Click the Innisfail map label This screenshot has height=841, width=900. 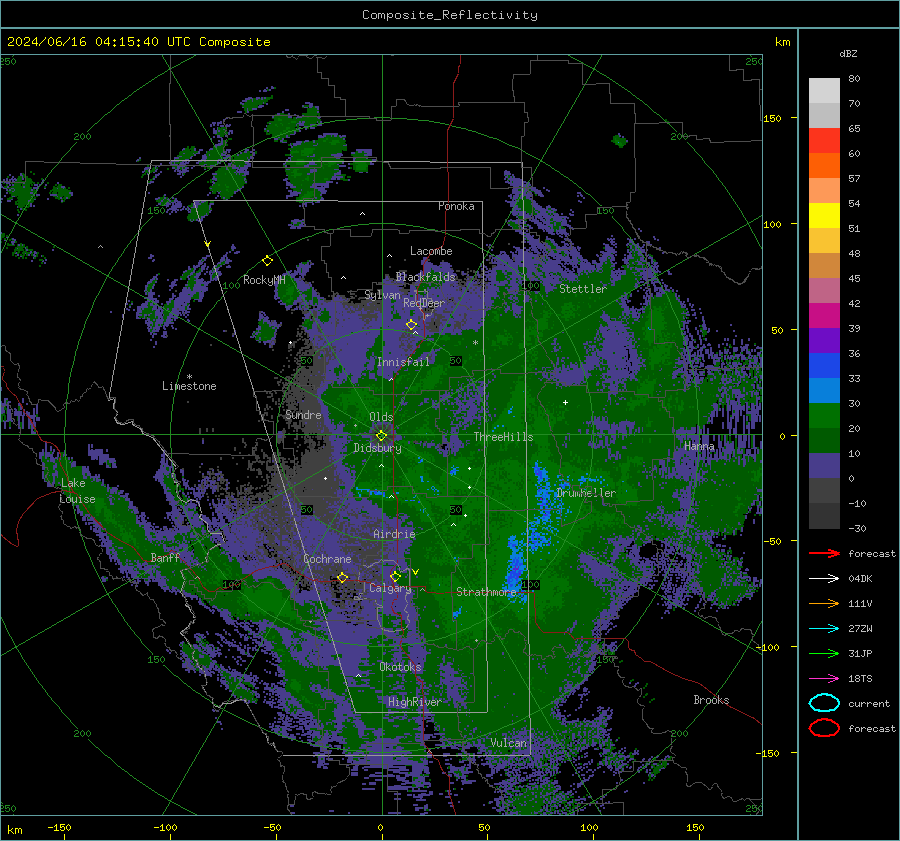coord(403,362)
